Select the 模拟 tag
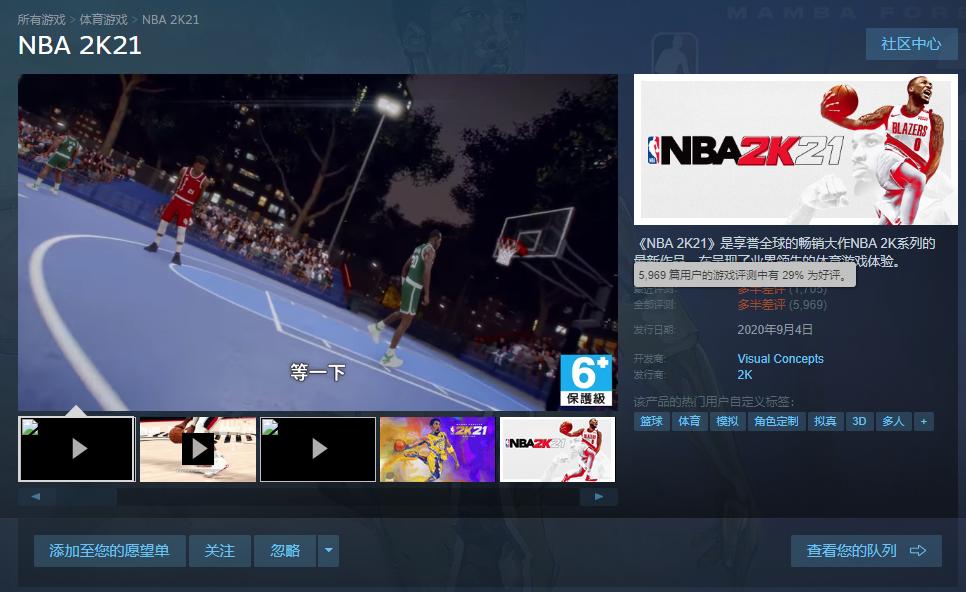The image size is (966, 592). [x=728, y=421]
